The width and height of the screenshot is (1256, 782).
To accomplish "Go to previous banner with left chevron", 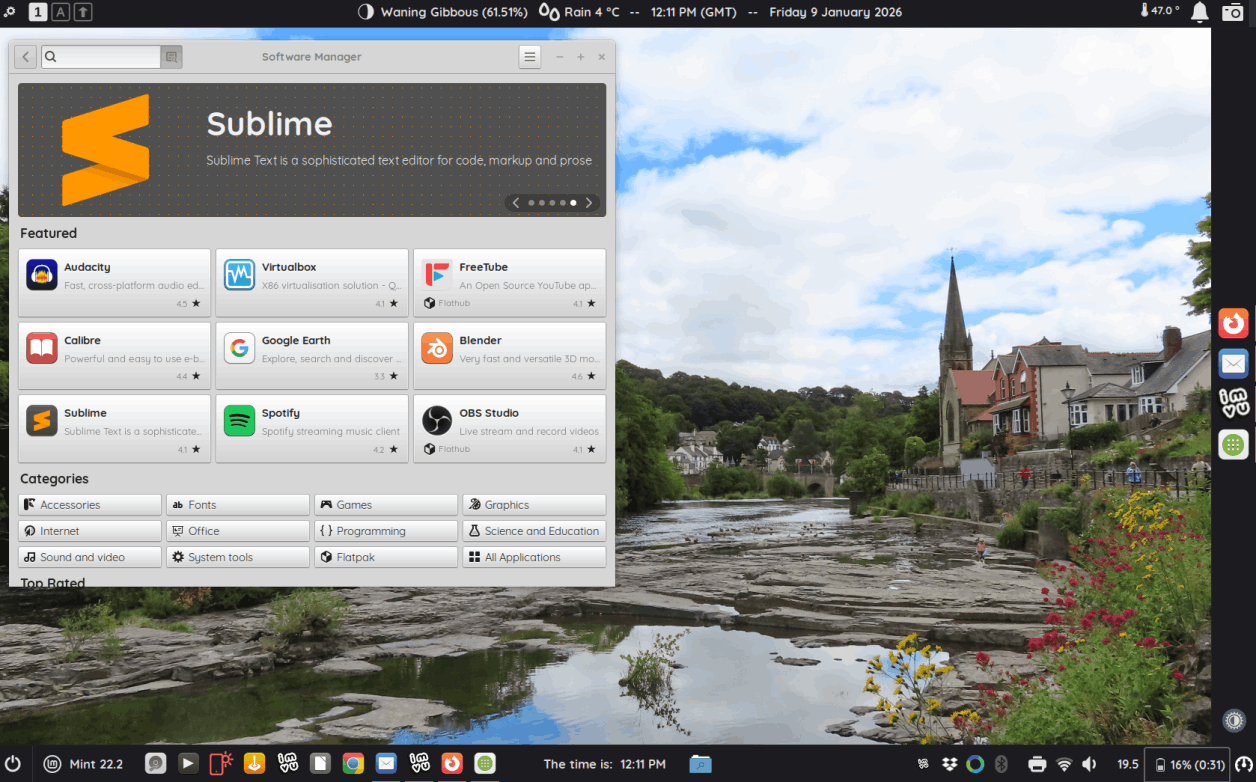I will click(516, 203).
